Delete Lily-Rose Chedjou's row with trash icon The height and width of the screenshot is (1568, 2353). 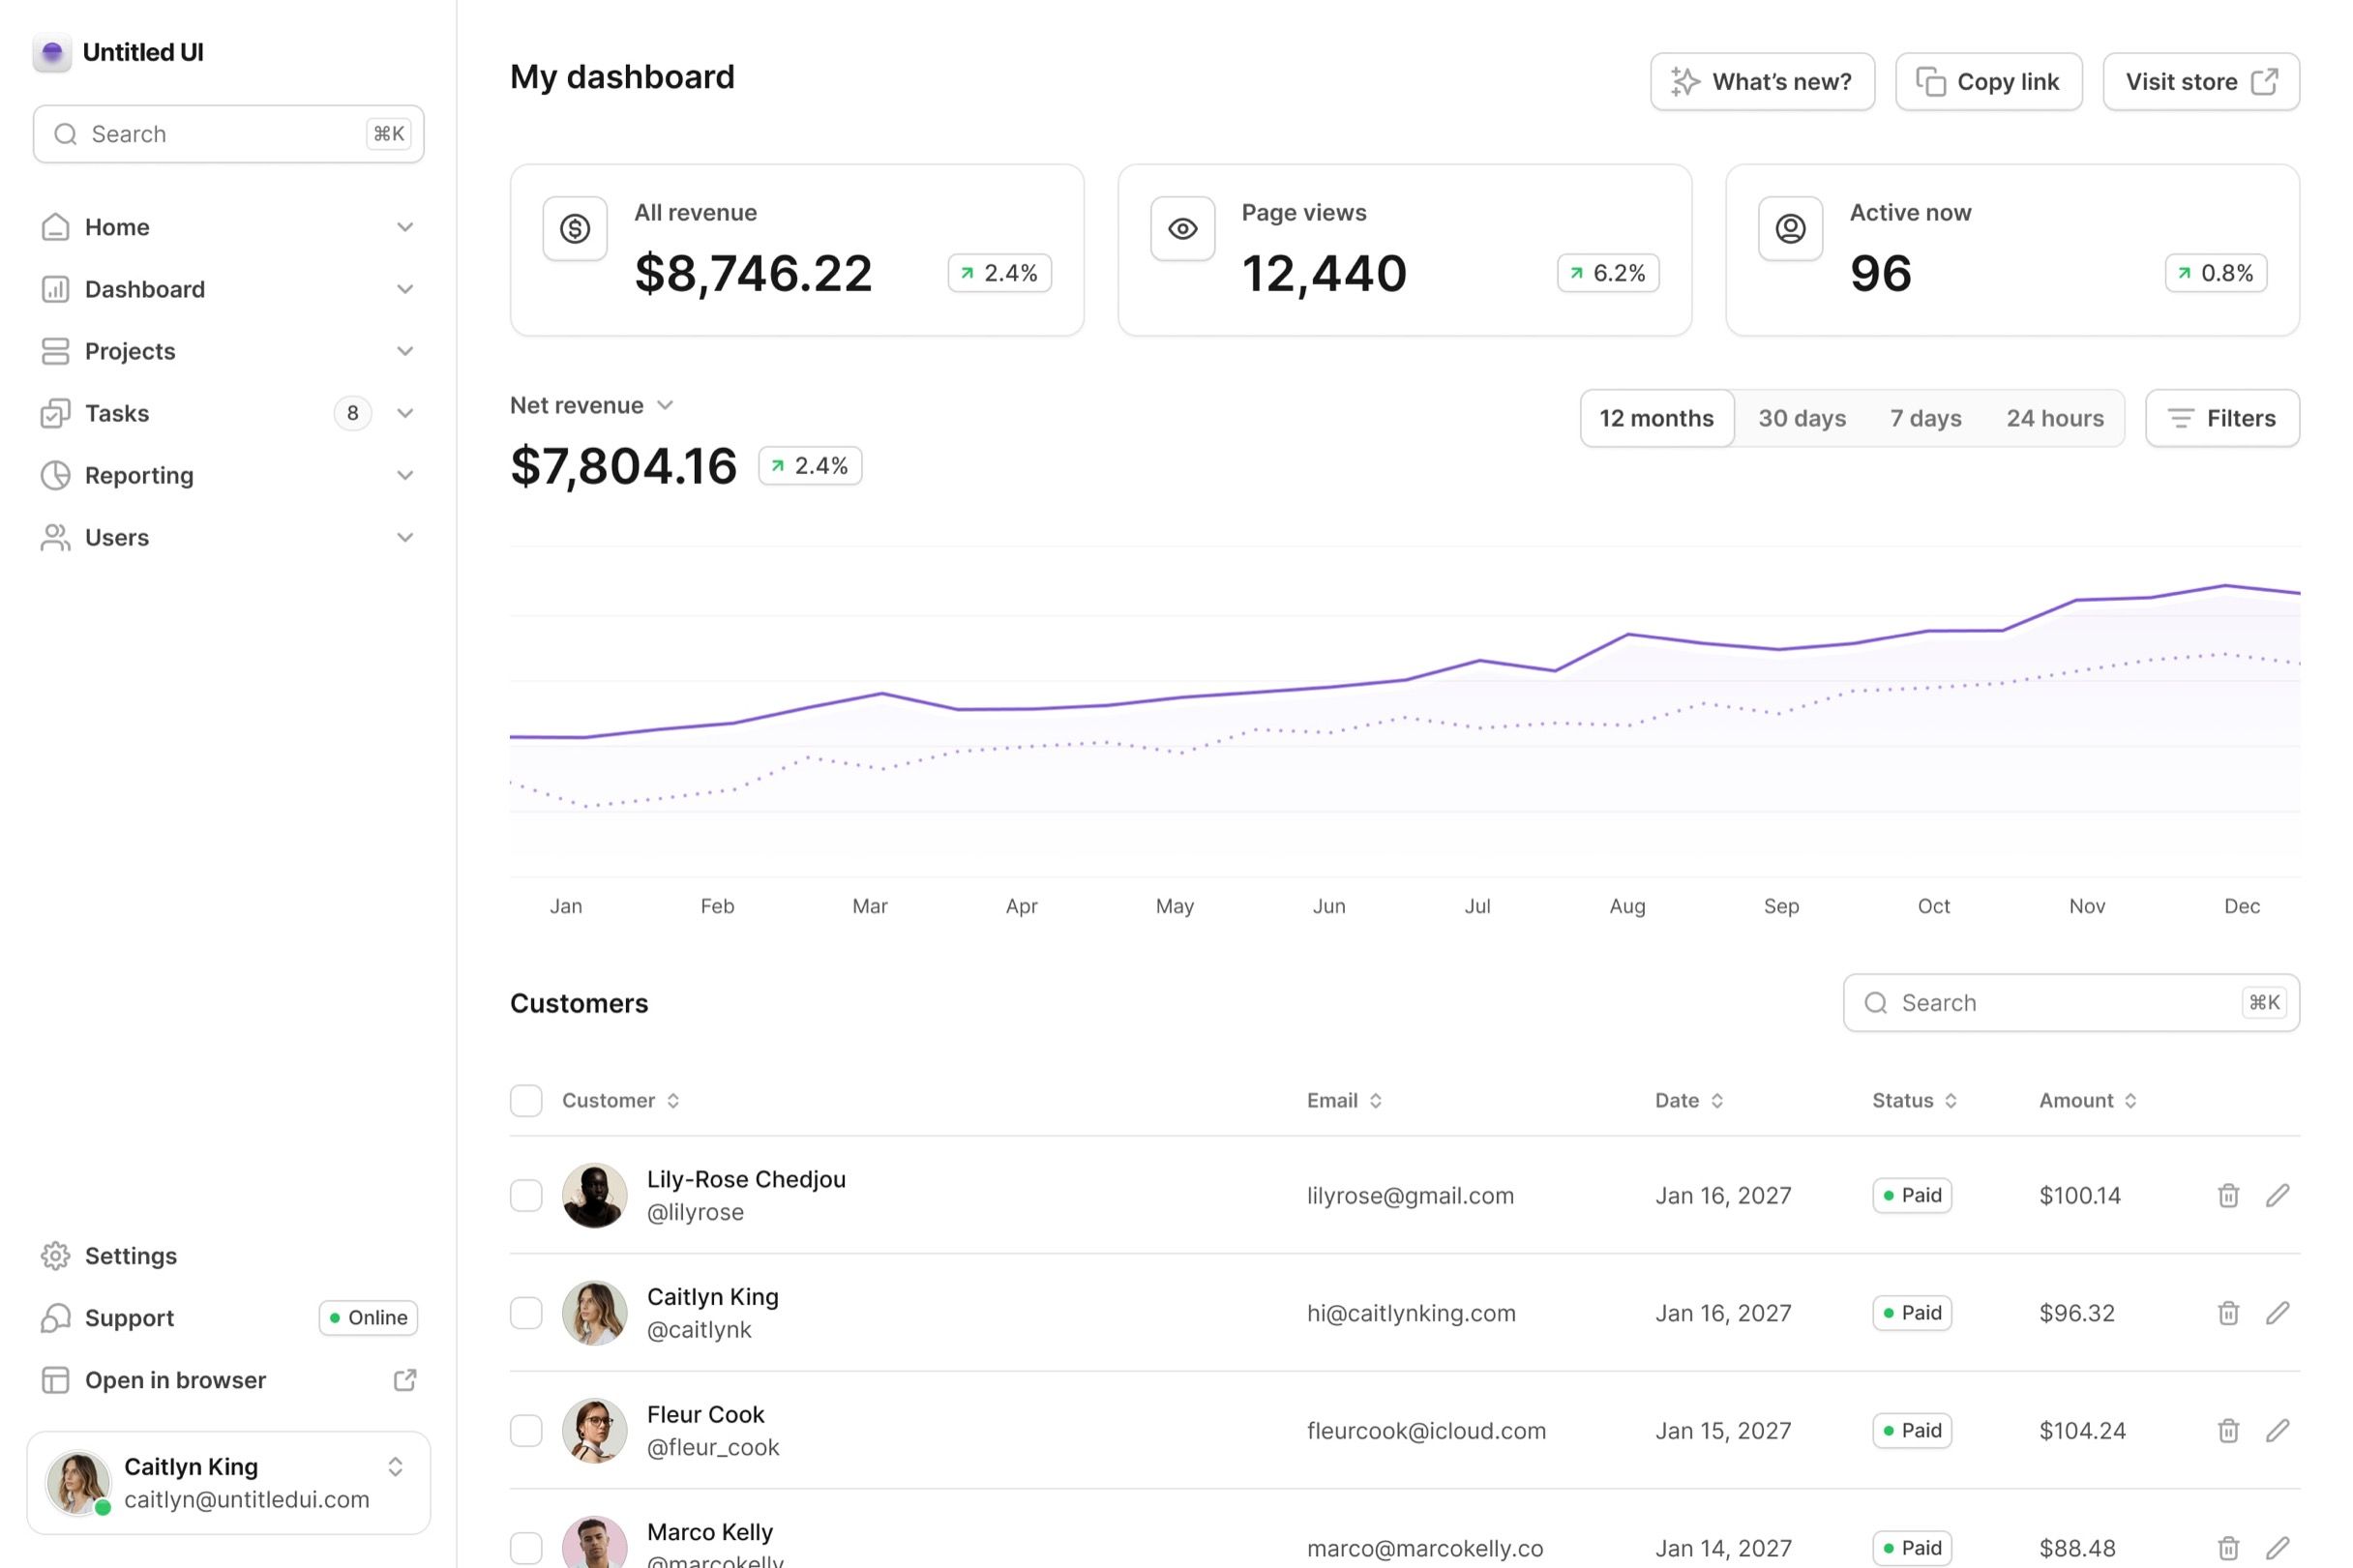coord(2227,1195)
